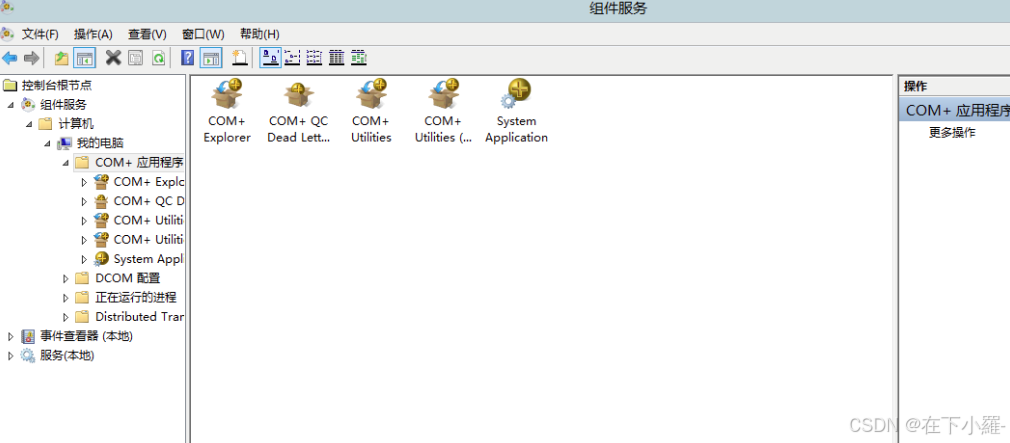Image resolution: width=1010 pixels, height=443 pixels.
Task: Click the black X delete icon
Action: tap(113, 58)
